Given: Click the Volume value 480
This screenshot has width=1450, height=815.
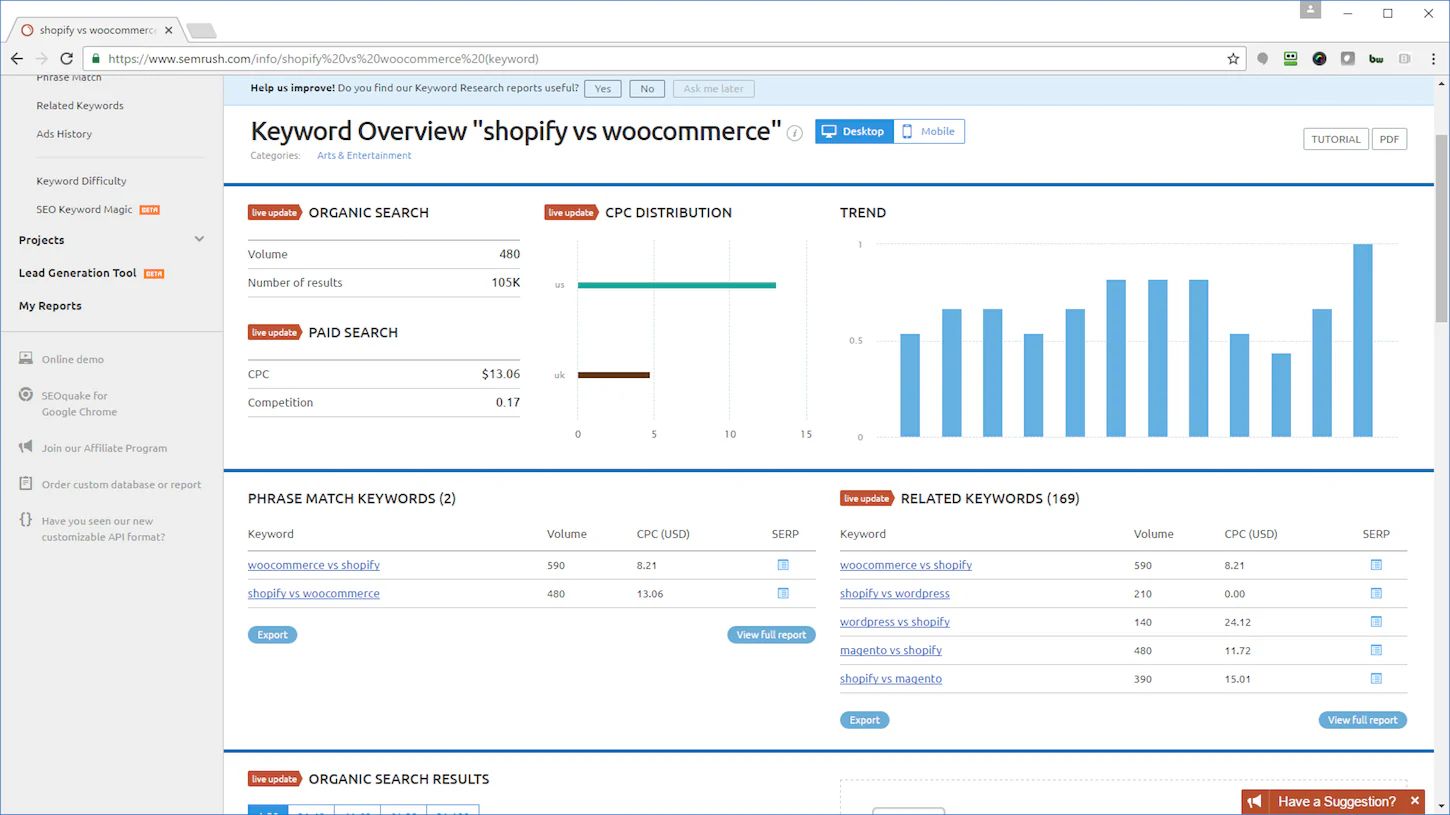Looking at the screenshot, I should tap(509, 254).
